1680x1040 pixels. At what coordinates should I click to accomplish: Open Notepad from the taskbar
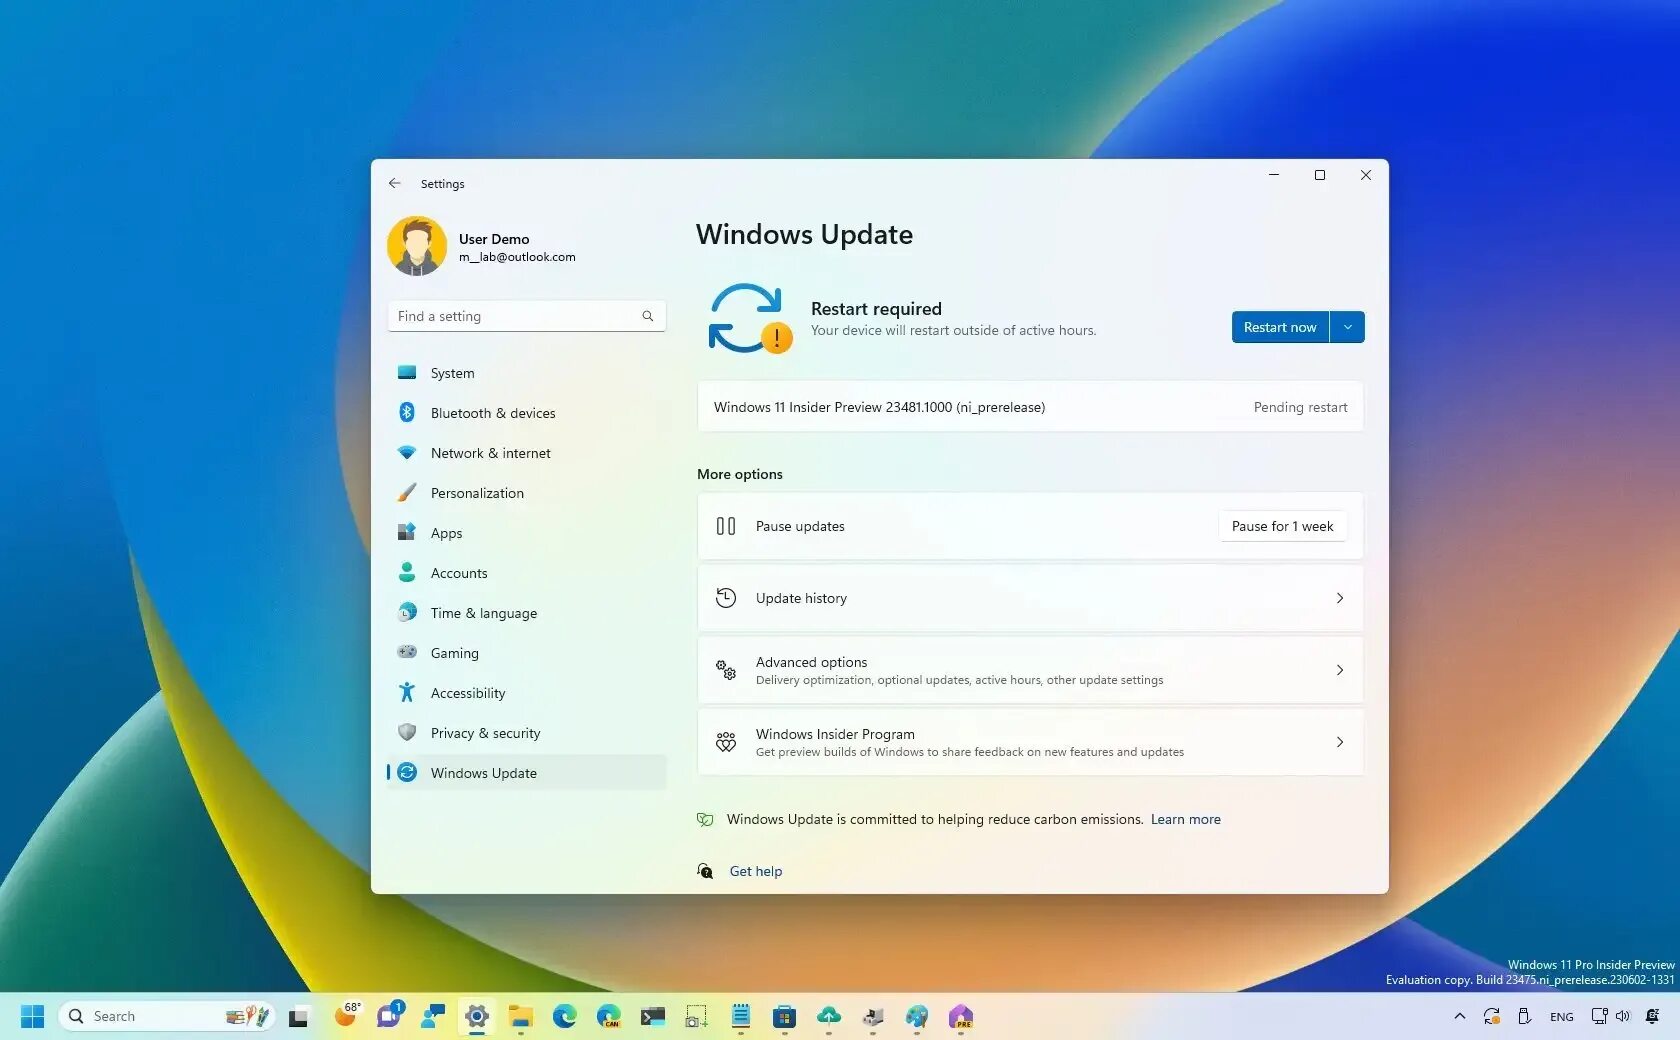coord(741,1016)
